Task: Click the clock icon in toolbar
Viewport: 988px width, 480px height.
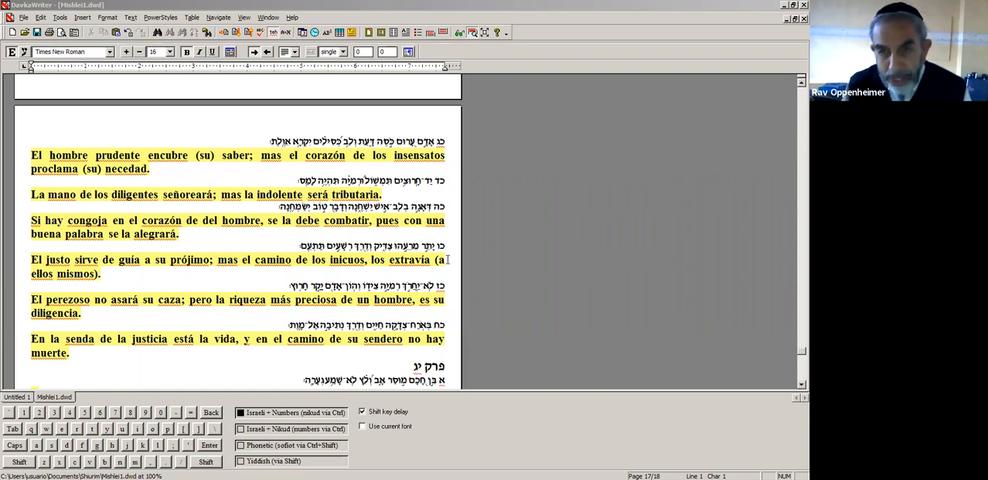Action: click(314, 32)
